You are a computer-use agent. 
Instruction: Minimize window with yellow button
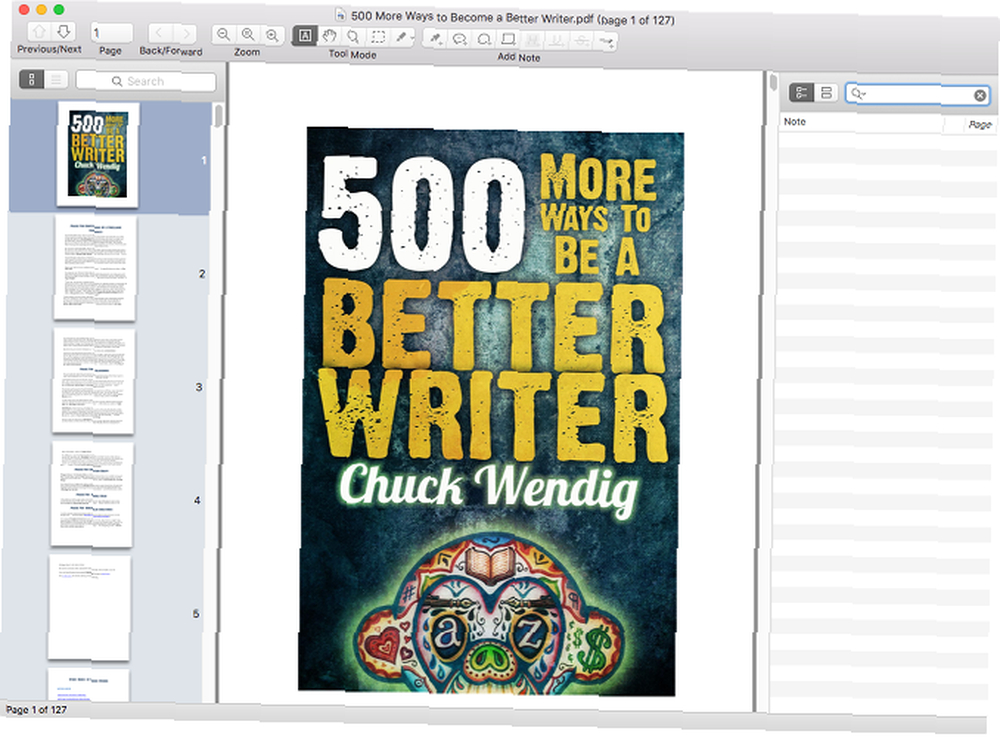[41, 9]
